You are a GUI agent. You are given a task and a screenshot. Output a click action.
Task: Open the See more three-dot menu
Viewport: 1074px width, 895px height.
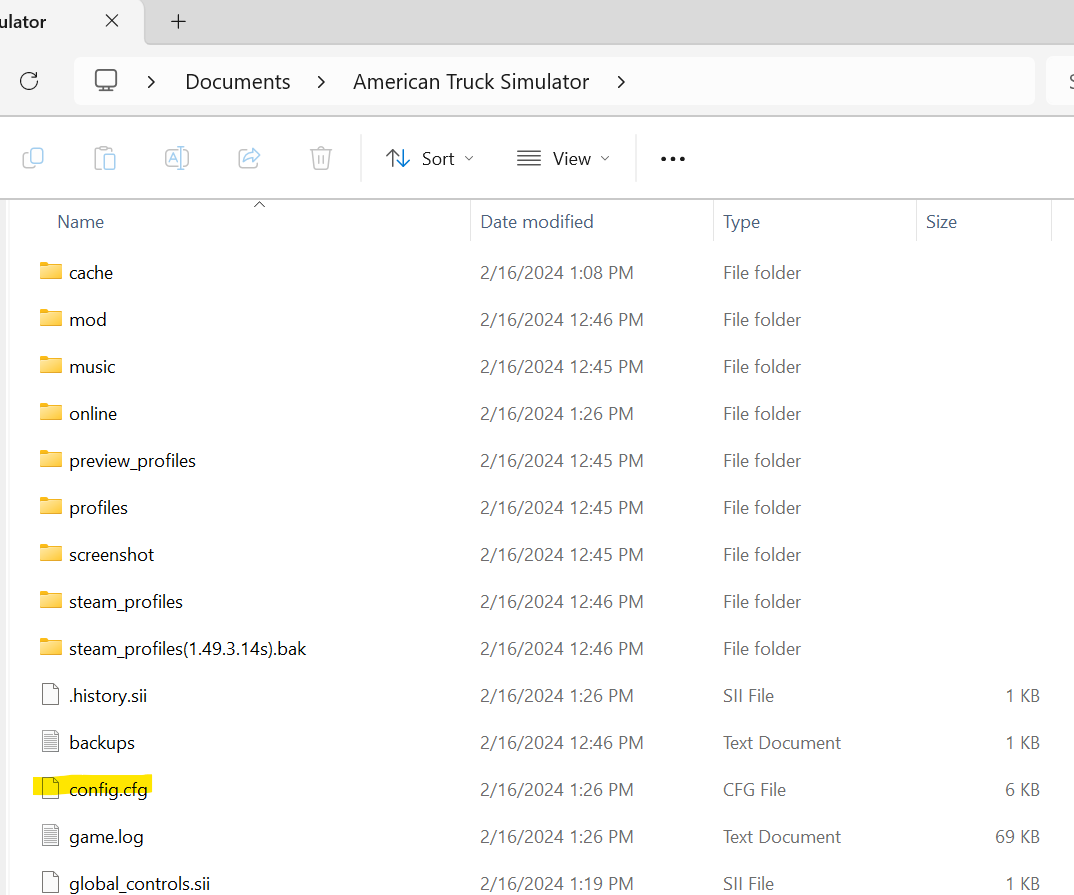(x=673, y=159)
